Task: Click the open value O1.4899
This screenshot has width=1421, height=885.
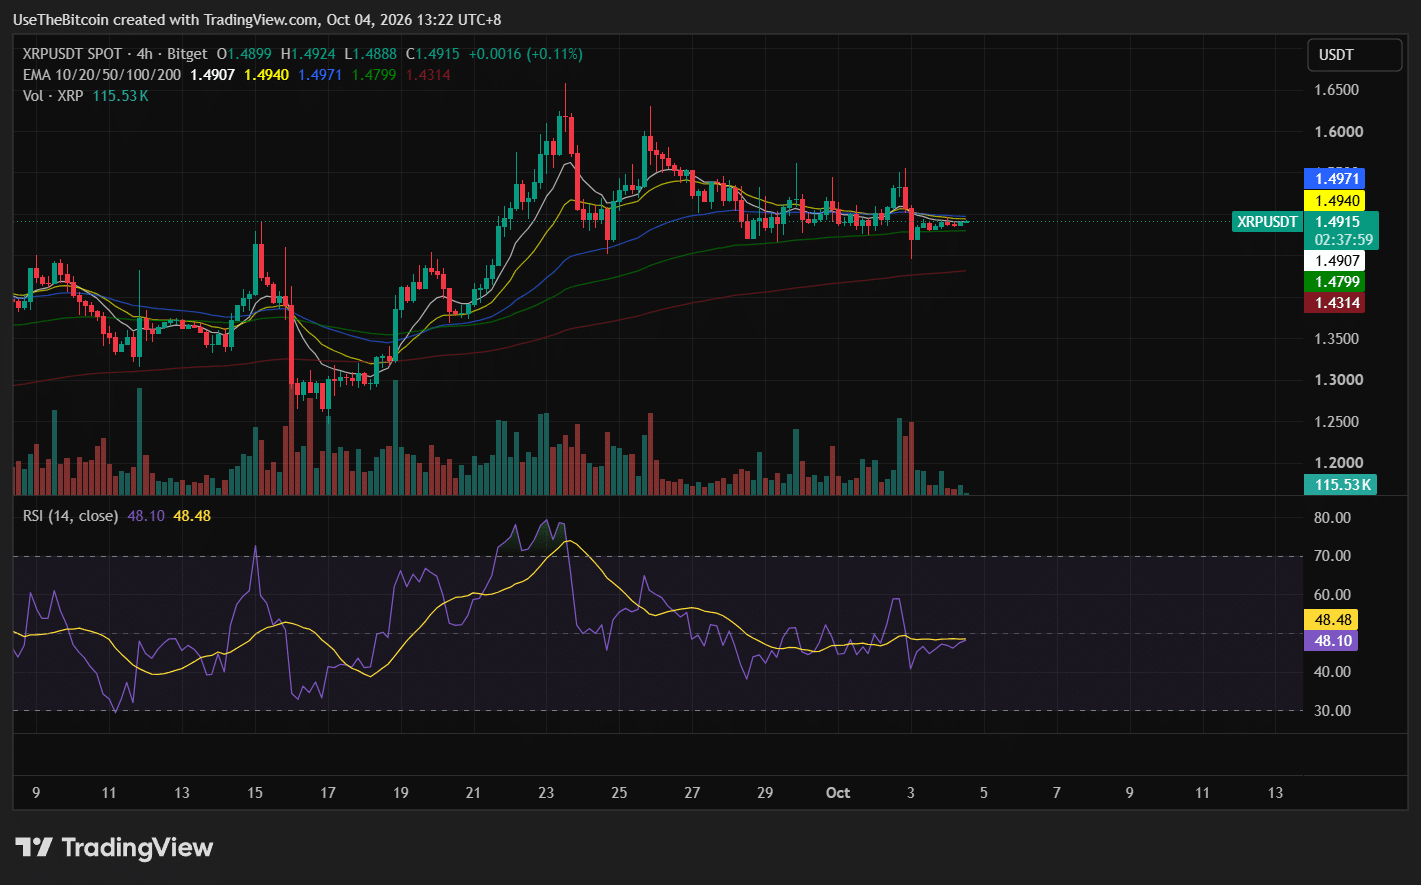Action: (x=246, y=54)
